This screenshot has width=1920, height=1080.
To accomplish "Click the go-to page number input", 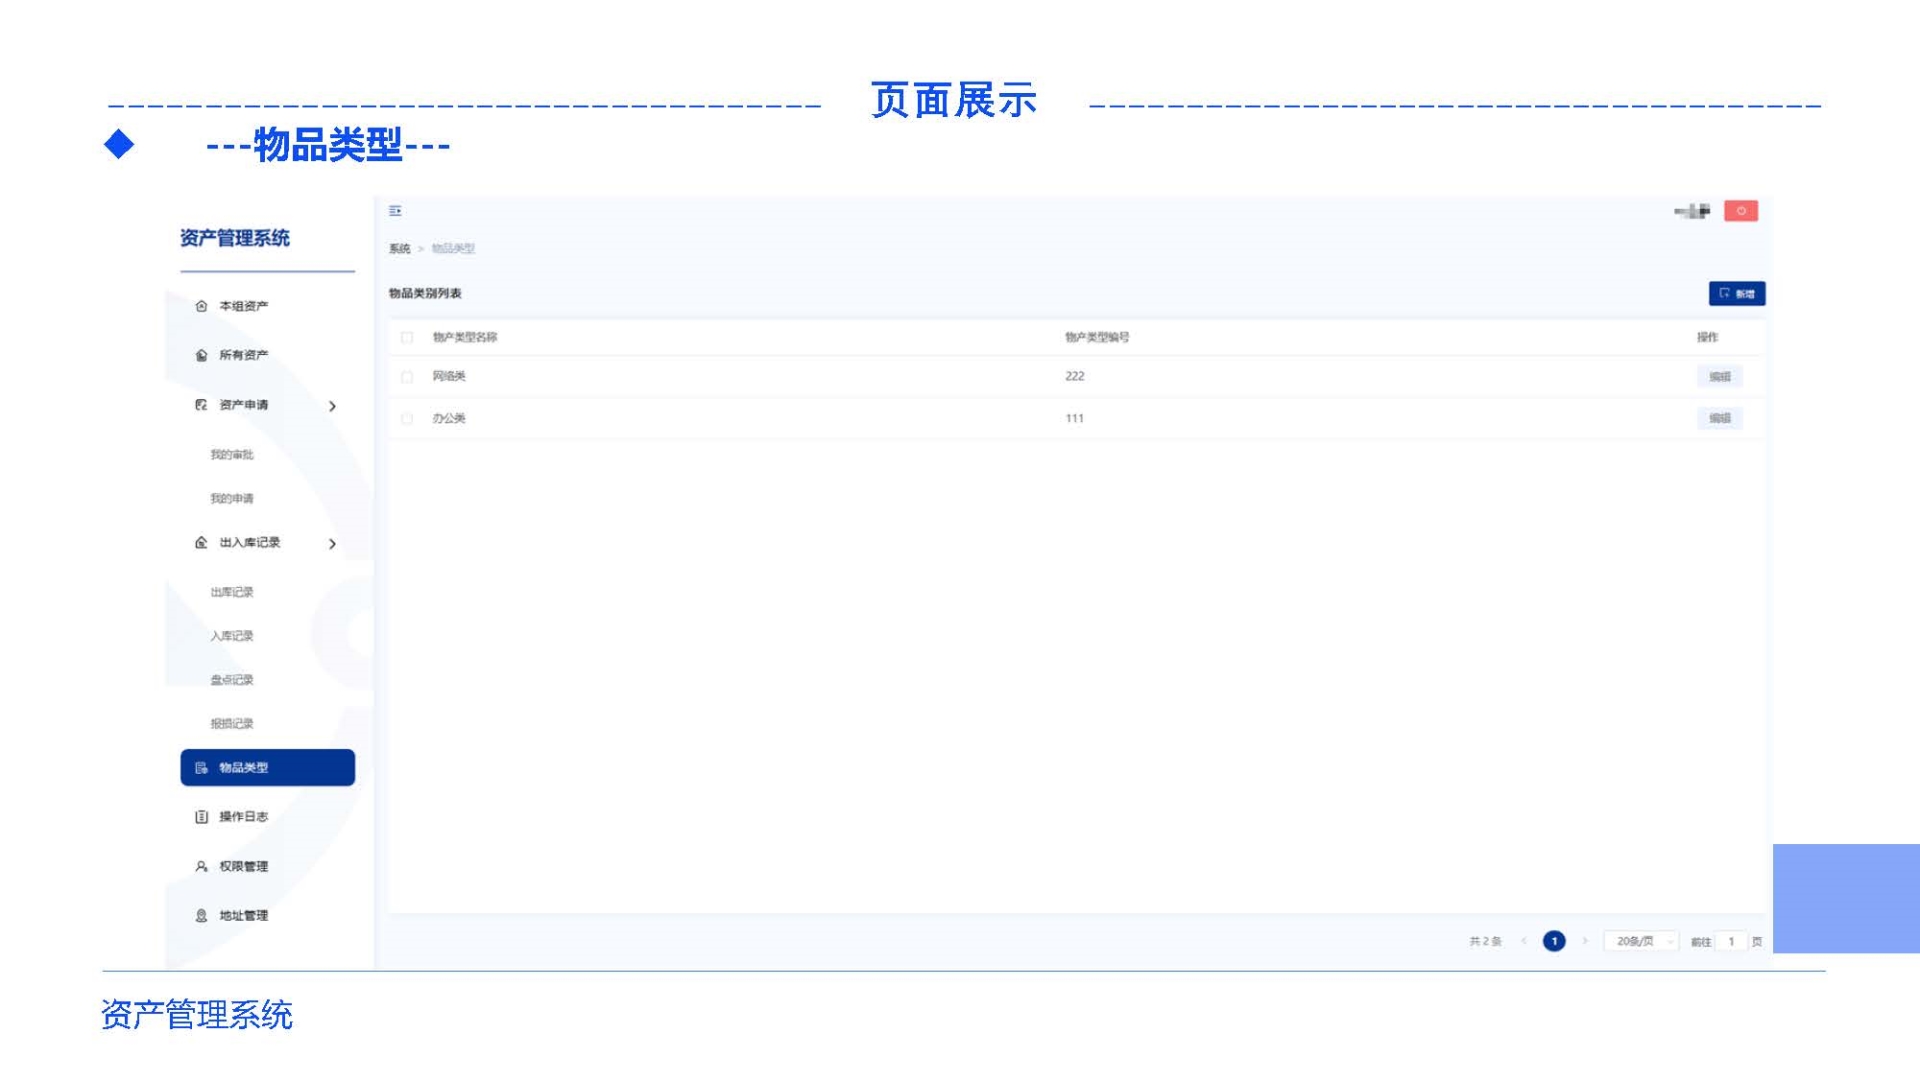I will click(x=1731, y=941).
